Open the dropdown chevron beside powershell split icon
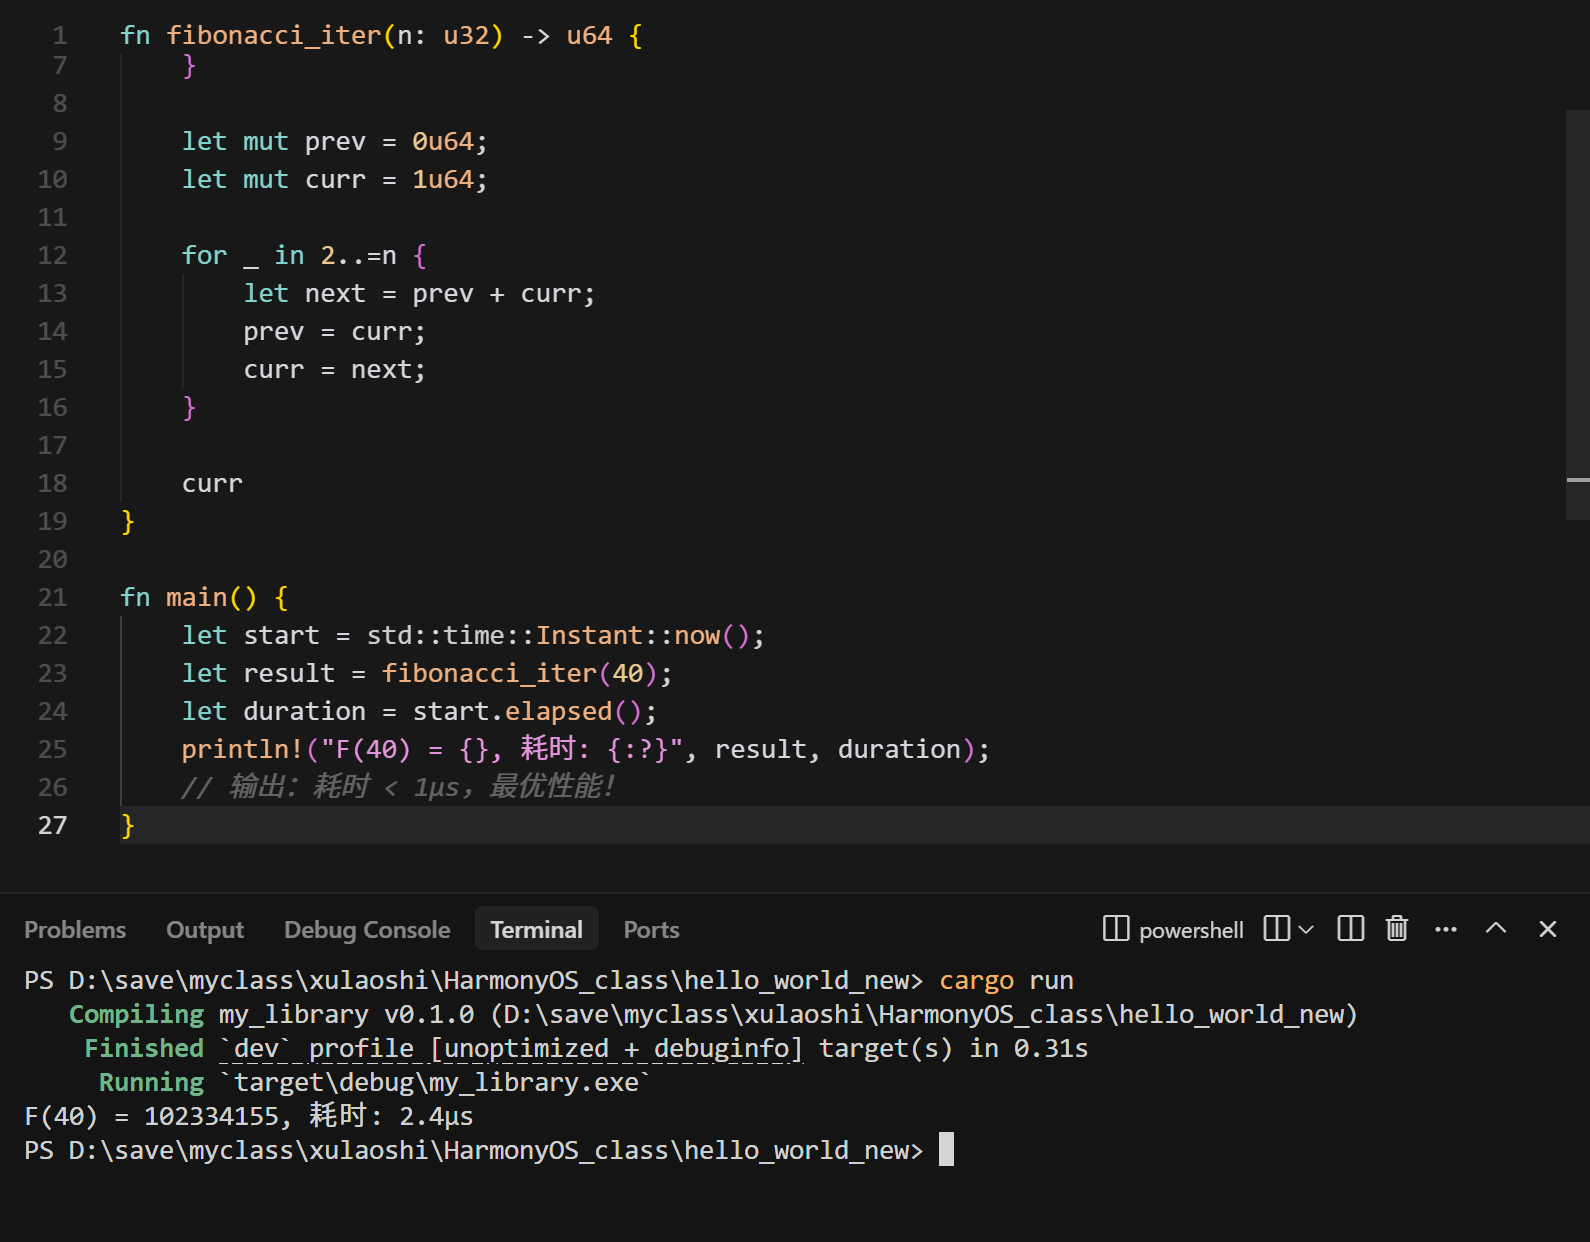The image size is (1590, 1242). tap(1306, 930)
